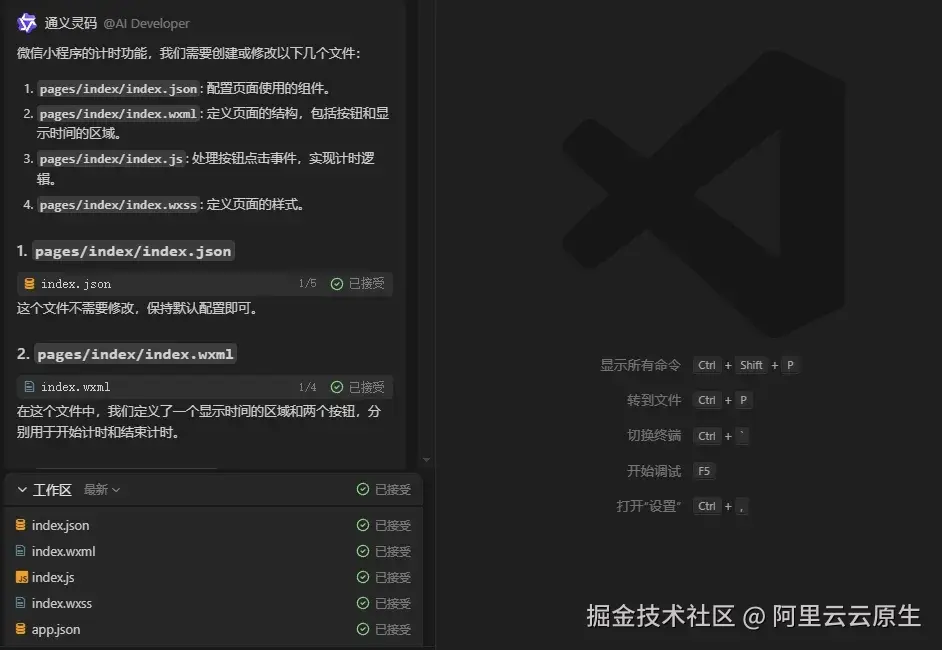This screenshot has height=650, width=942.
Task: Click the index.wxss document icon
Action: pyautogui.click(x=22, y=603)
